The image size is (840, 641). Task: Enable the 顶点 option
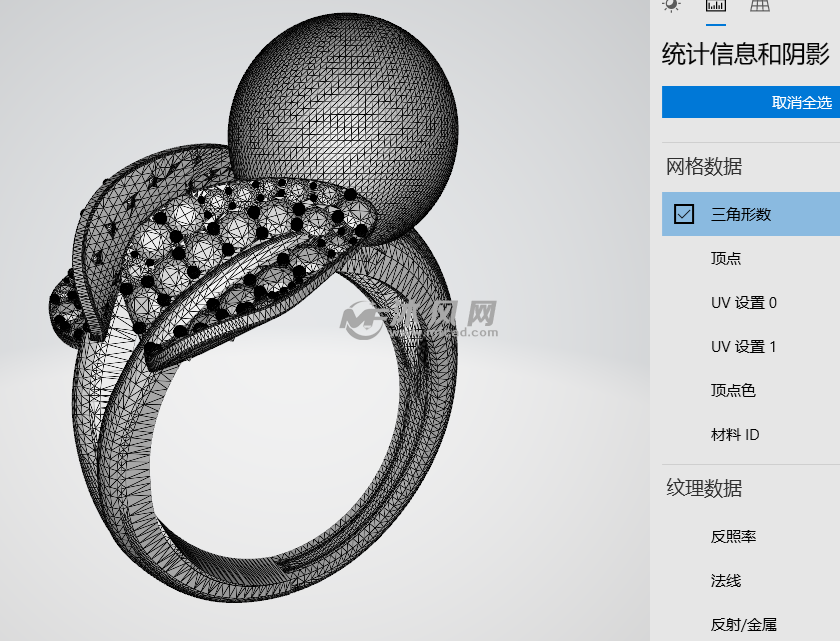tap(726, 258)
